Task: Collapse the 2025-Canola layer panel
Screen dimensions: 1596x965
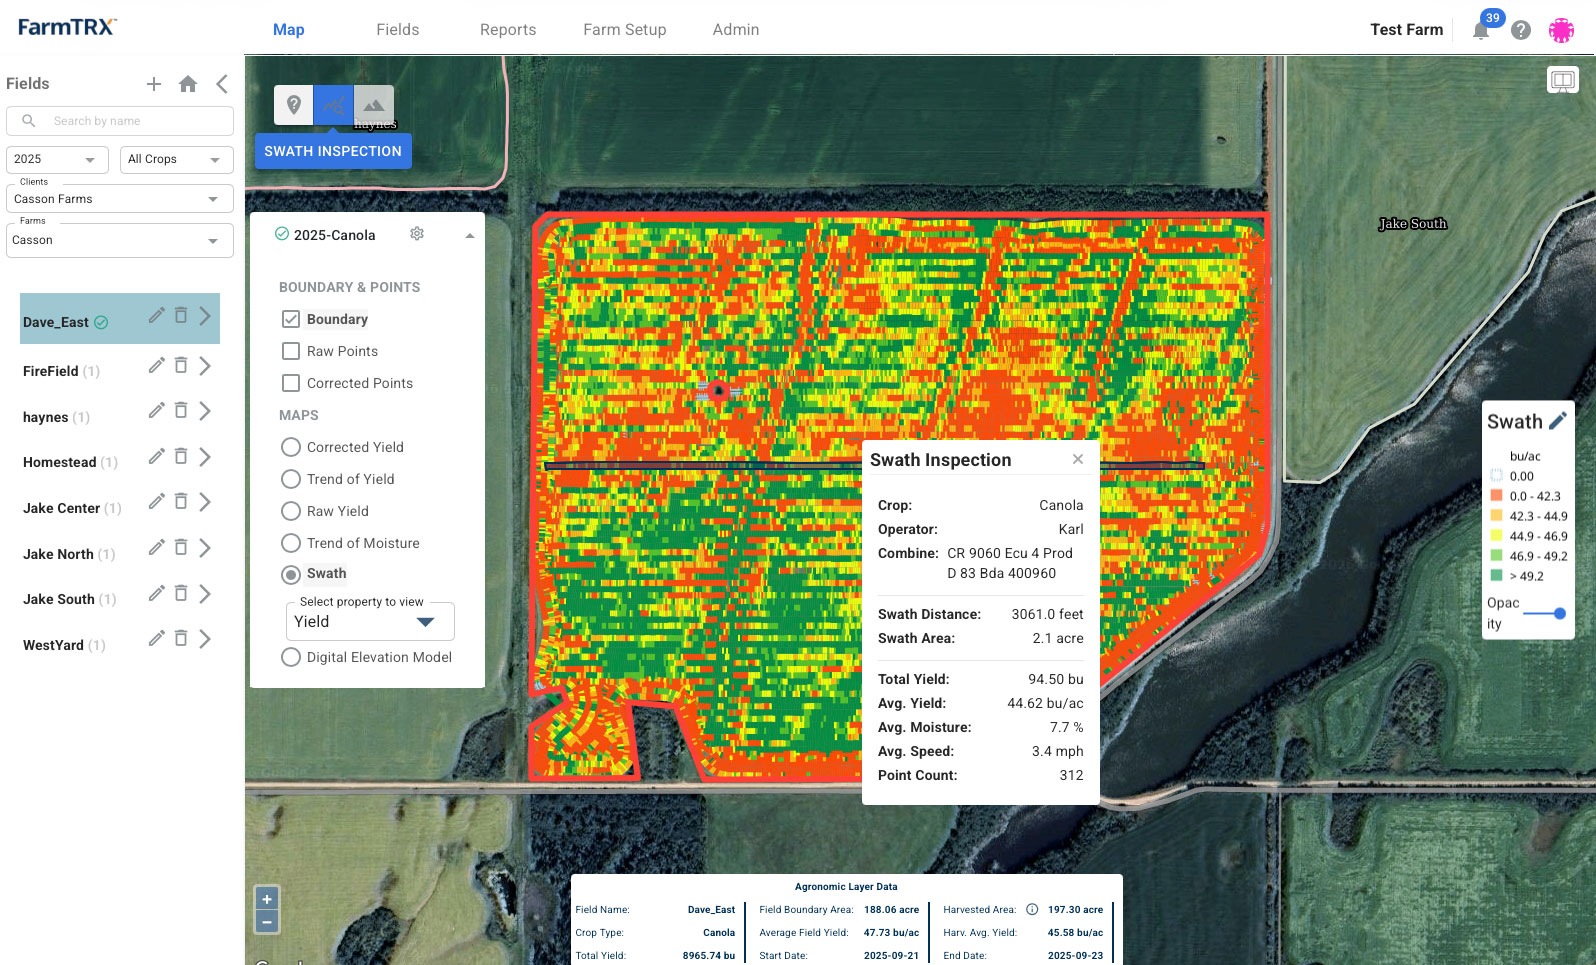Action: click(x=469, y=235)
